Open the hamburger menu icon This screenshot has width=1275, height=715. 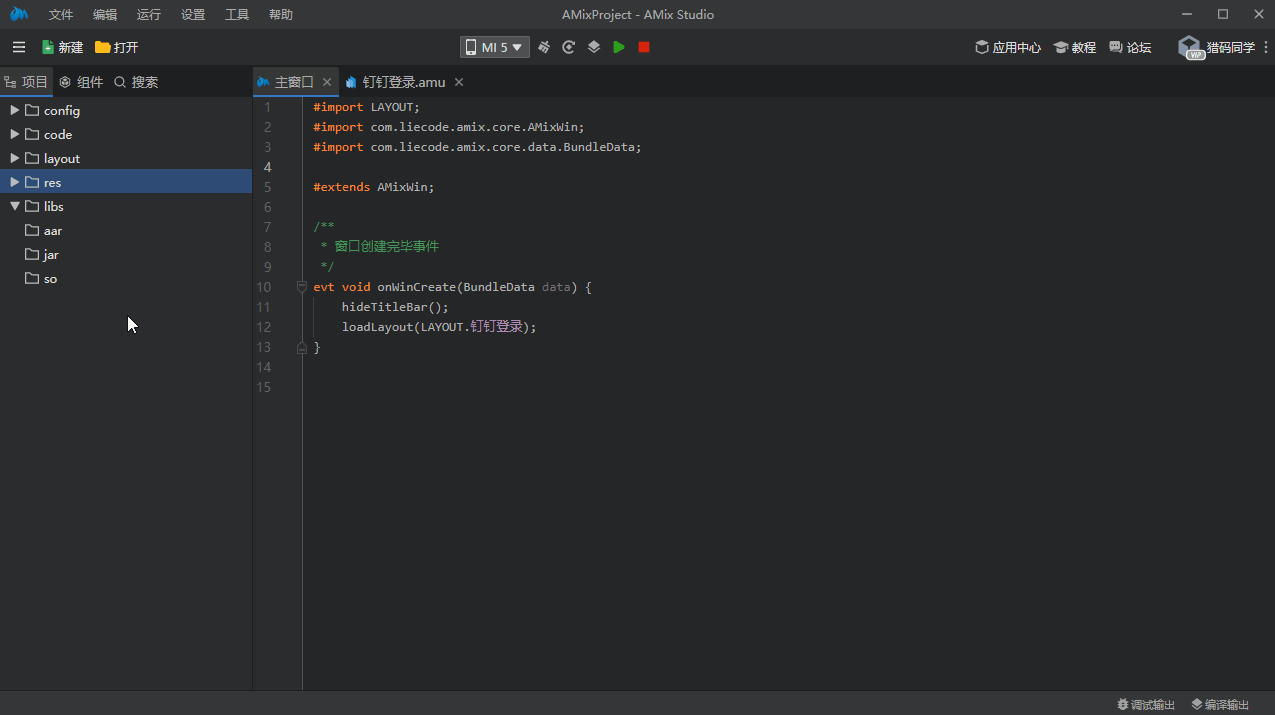coord(19,47)
